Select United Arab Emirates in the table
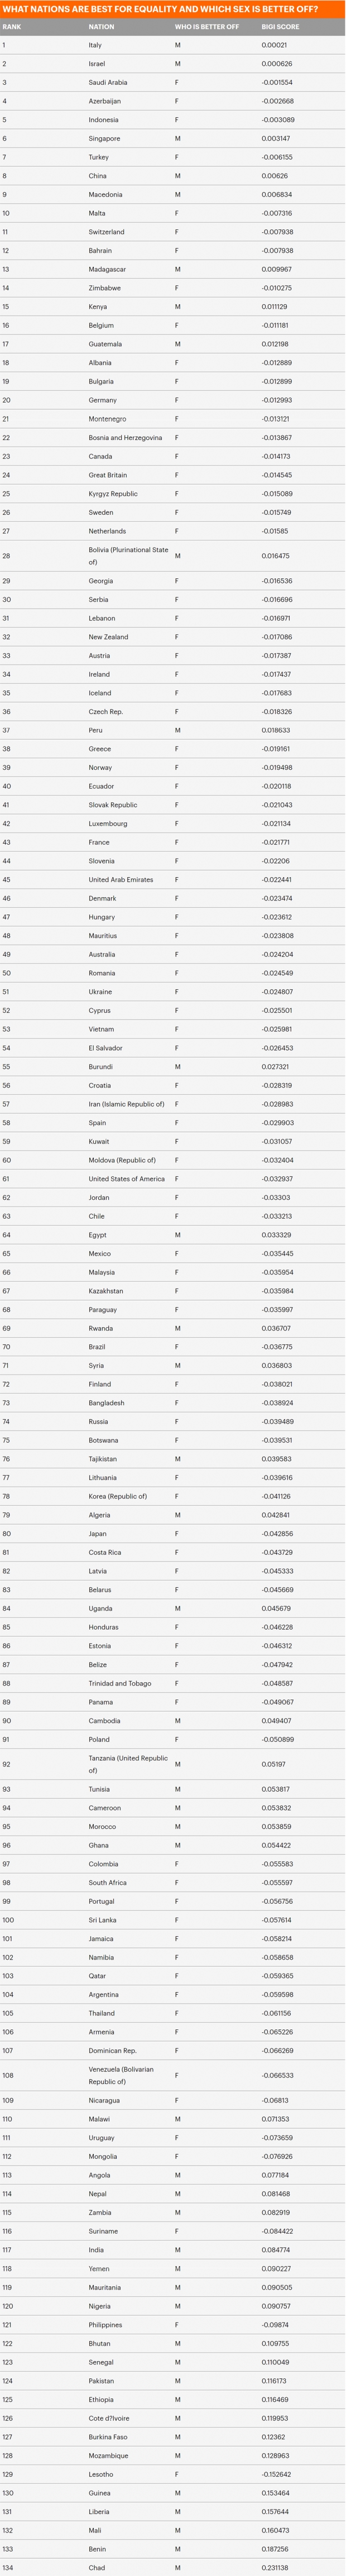The width and height of the screenshot is (346, 2576). point(120,880)
